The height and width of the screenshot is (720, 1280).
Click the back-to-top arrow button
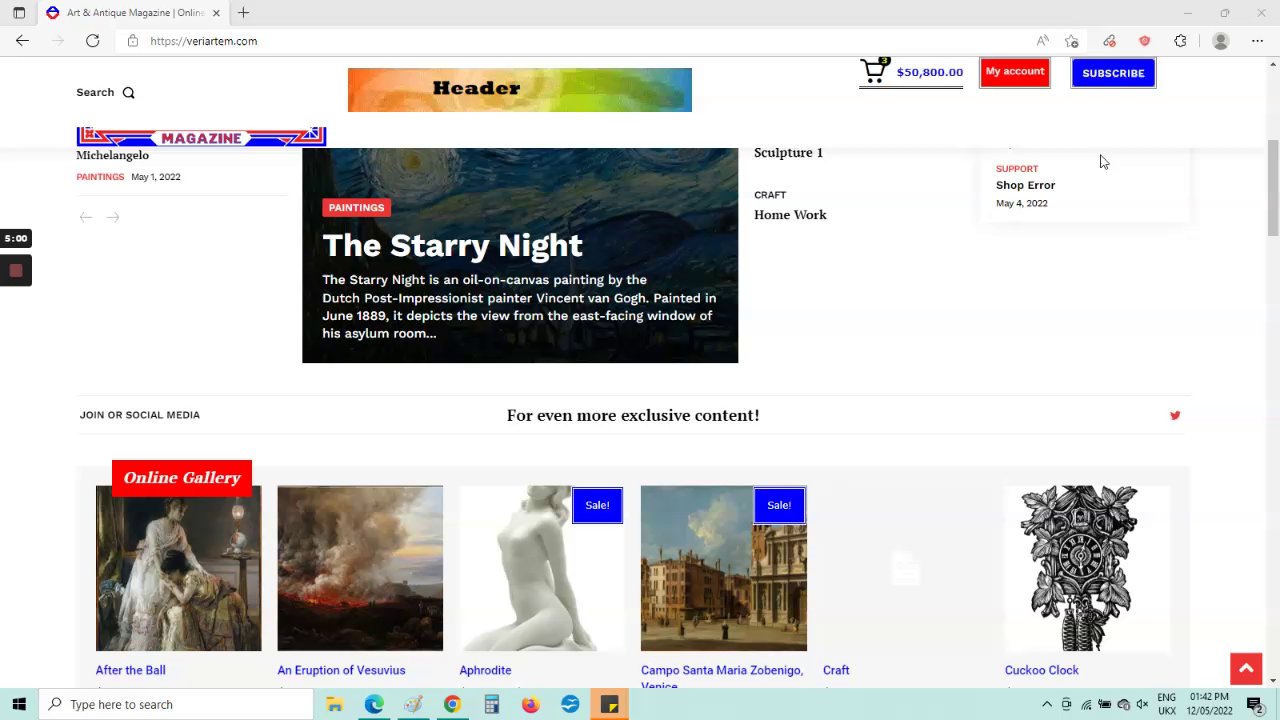(x=1246, y=669)
